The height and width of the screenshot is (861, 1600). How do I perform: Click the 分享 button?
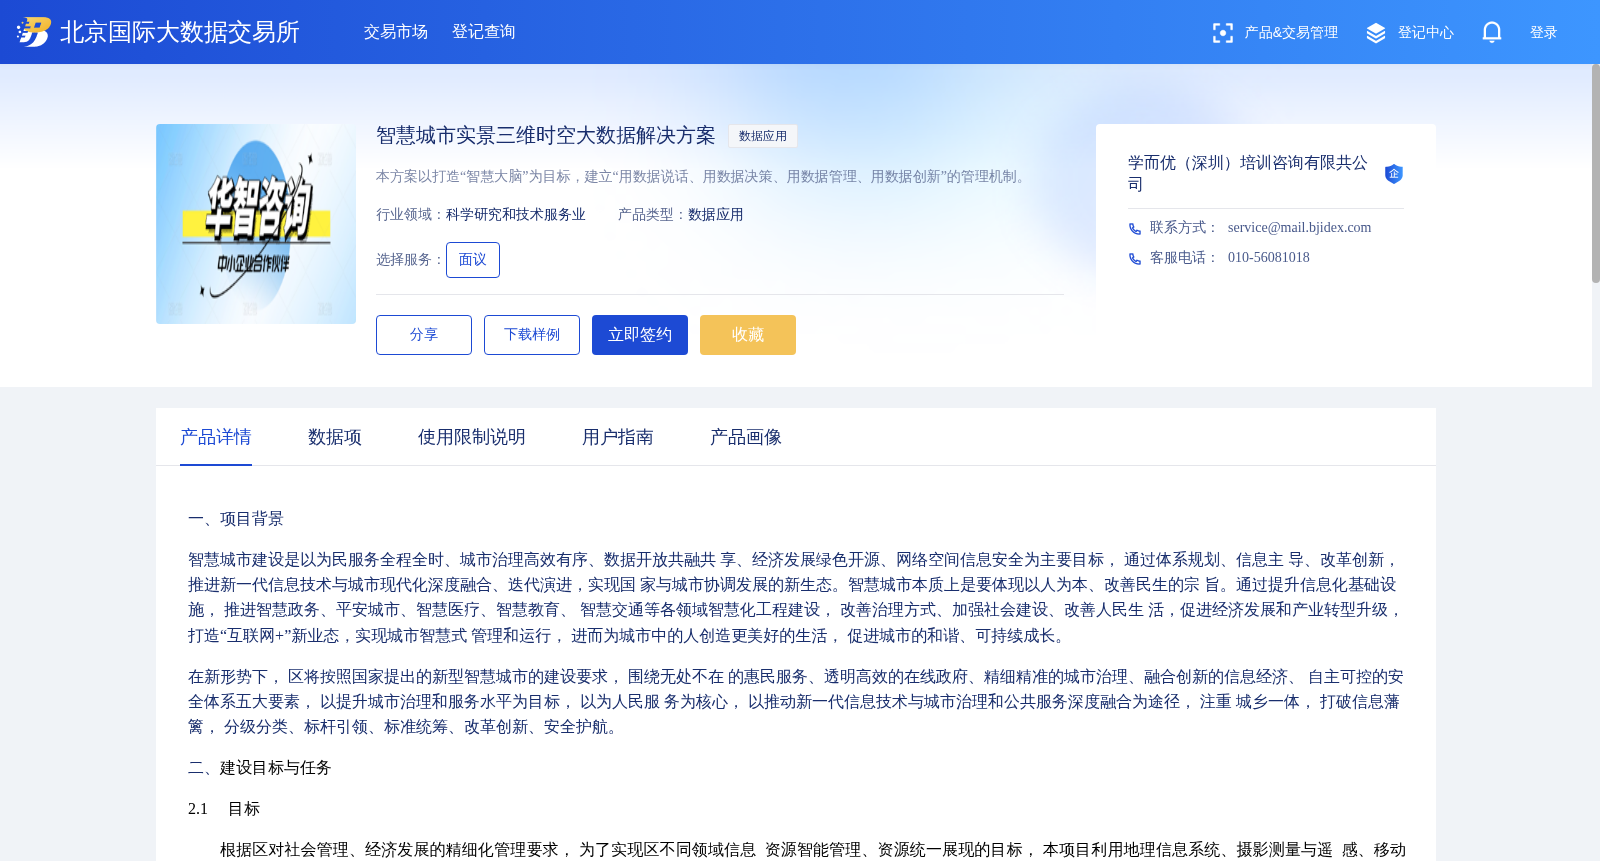coord(424,335)
